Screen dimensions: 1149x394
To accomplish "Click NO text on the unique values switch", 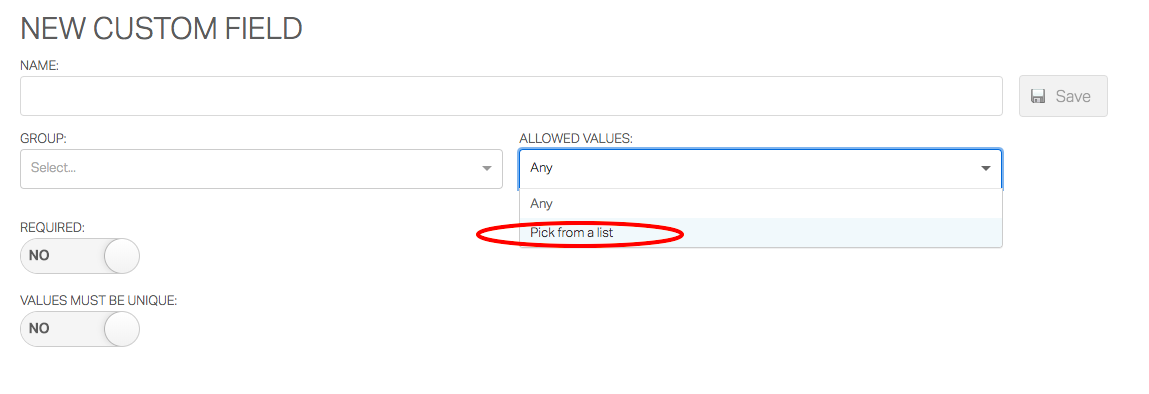I will (39, 329).
